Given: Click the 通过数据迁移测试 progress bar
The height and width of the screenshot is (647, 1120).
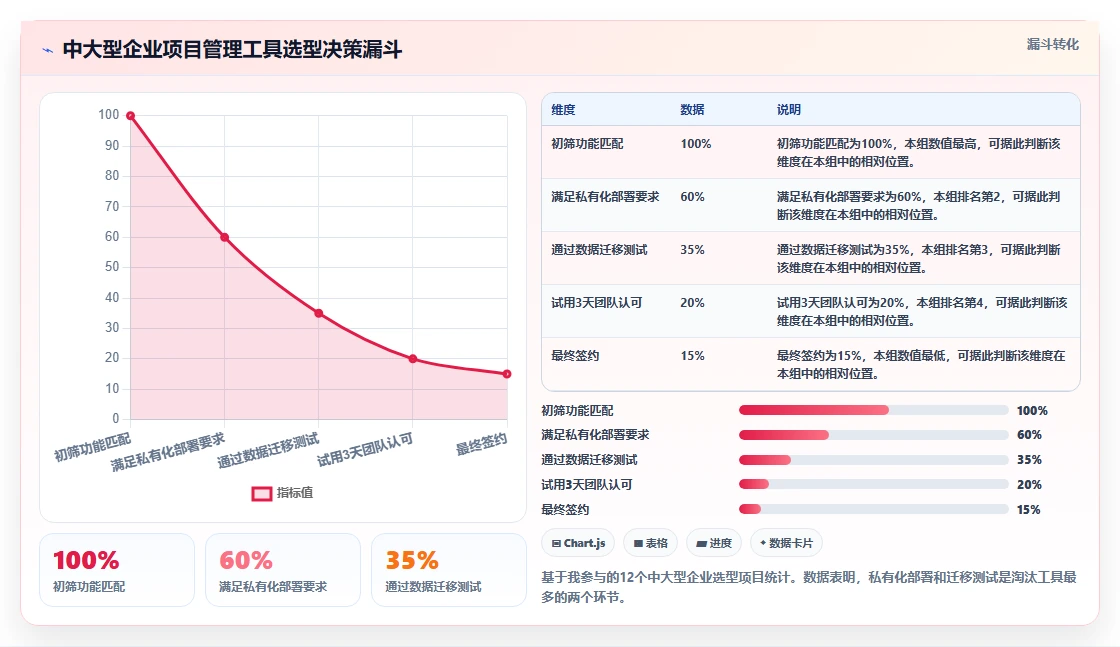Looking at the screenshot, I should pyautogui.click(x=874, y=460).
